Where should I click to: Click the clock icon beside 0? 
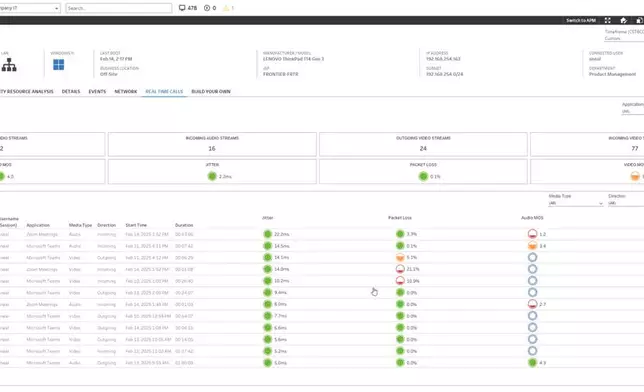click(207, 8)
